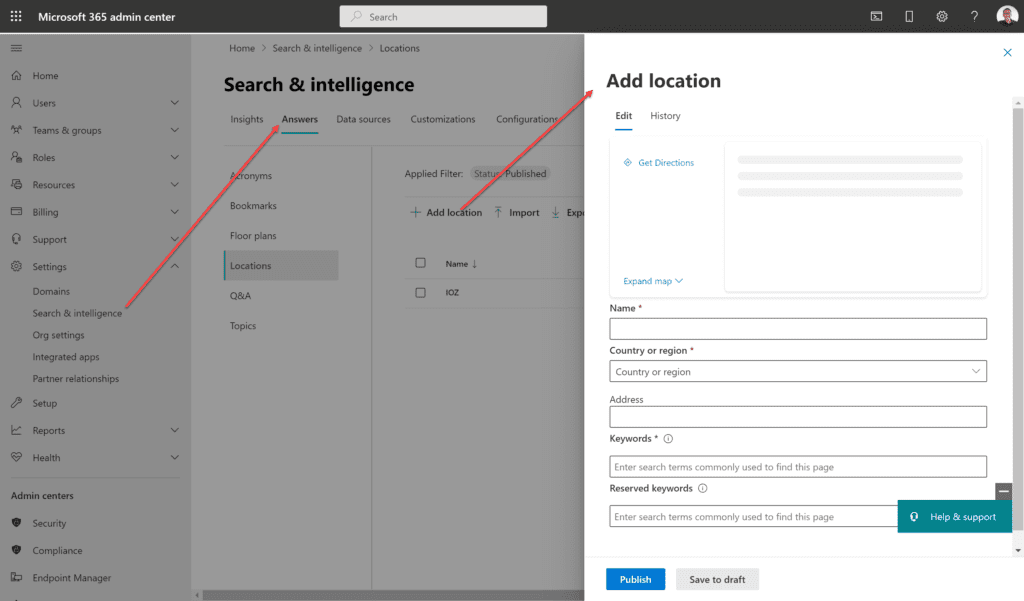Select Bookmarks in the Answers list
The height and width of the screenshot is (601, 1024).
coord(253,206)
